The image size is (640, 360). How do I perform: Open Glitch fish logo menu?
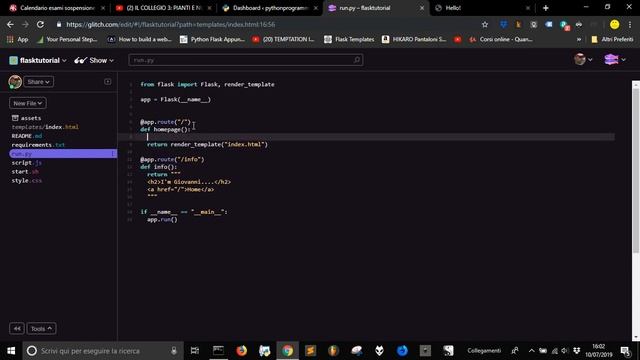tap(614, 60)
